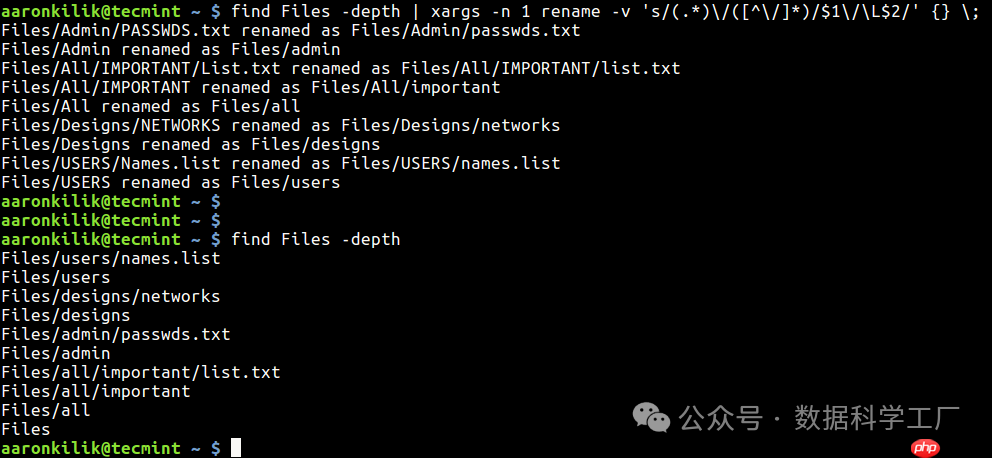Click the Files/Designs/NETWORKS renamed line

[281, 125]
